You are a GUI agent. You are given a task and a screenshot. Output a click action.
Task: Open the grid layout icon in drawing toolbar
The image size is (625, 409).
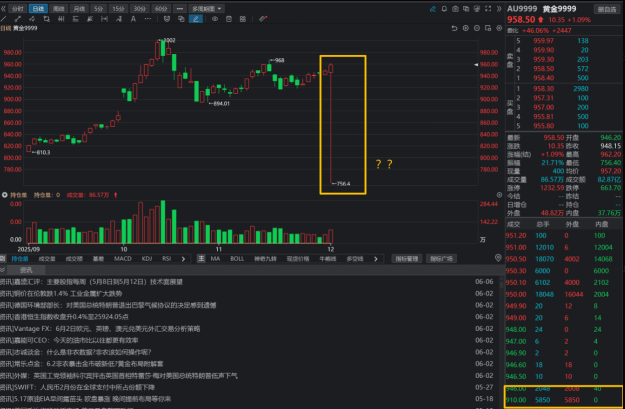coord(243,19)
